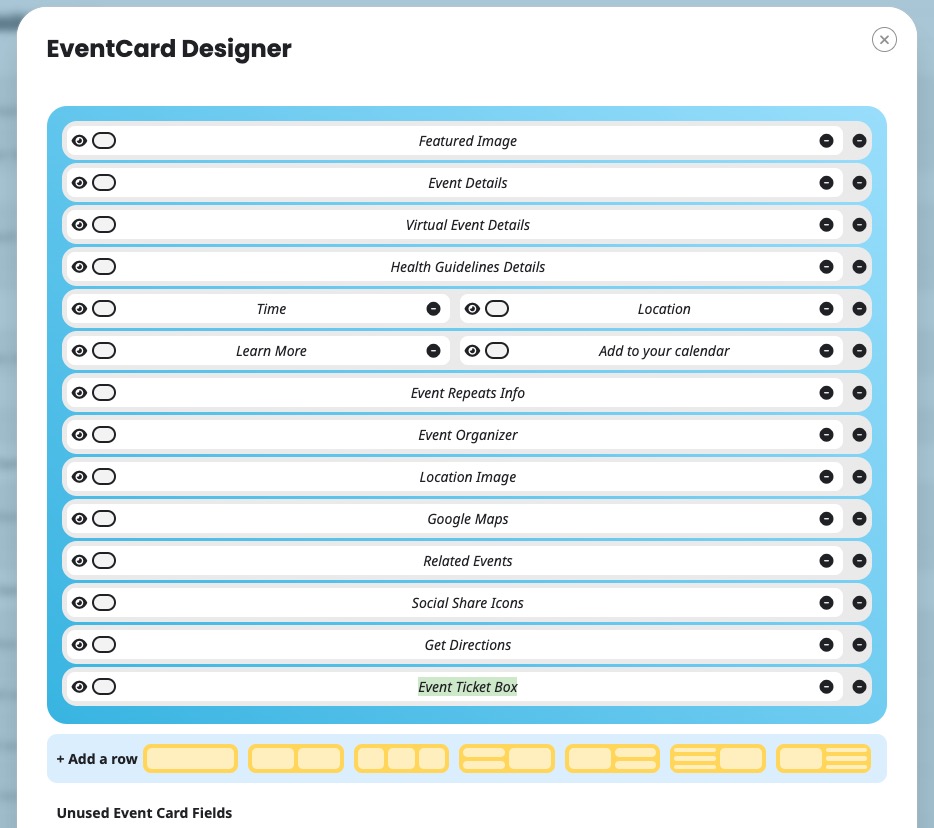
Task: Remove the Related Events field
Action: pos(826,561)
